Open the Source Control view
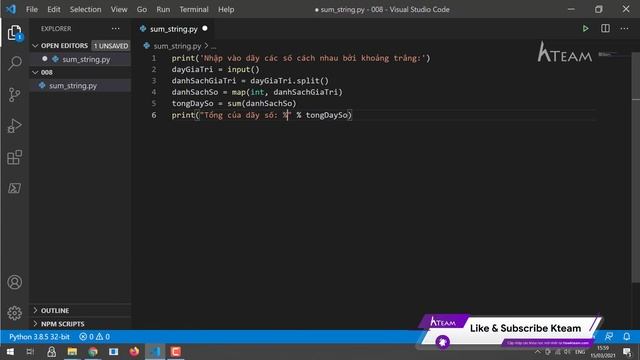The height and width of the screenshot is (360, 640). pos(15,95)
